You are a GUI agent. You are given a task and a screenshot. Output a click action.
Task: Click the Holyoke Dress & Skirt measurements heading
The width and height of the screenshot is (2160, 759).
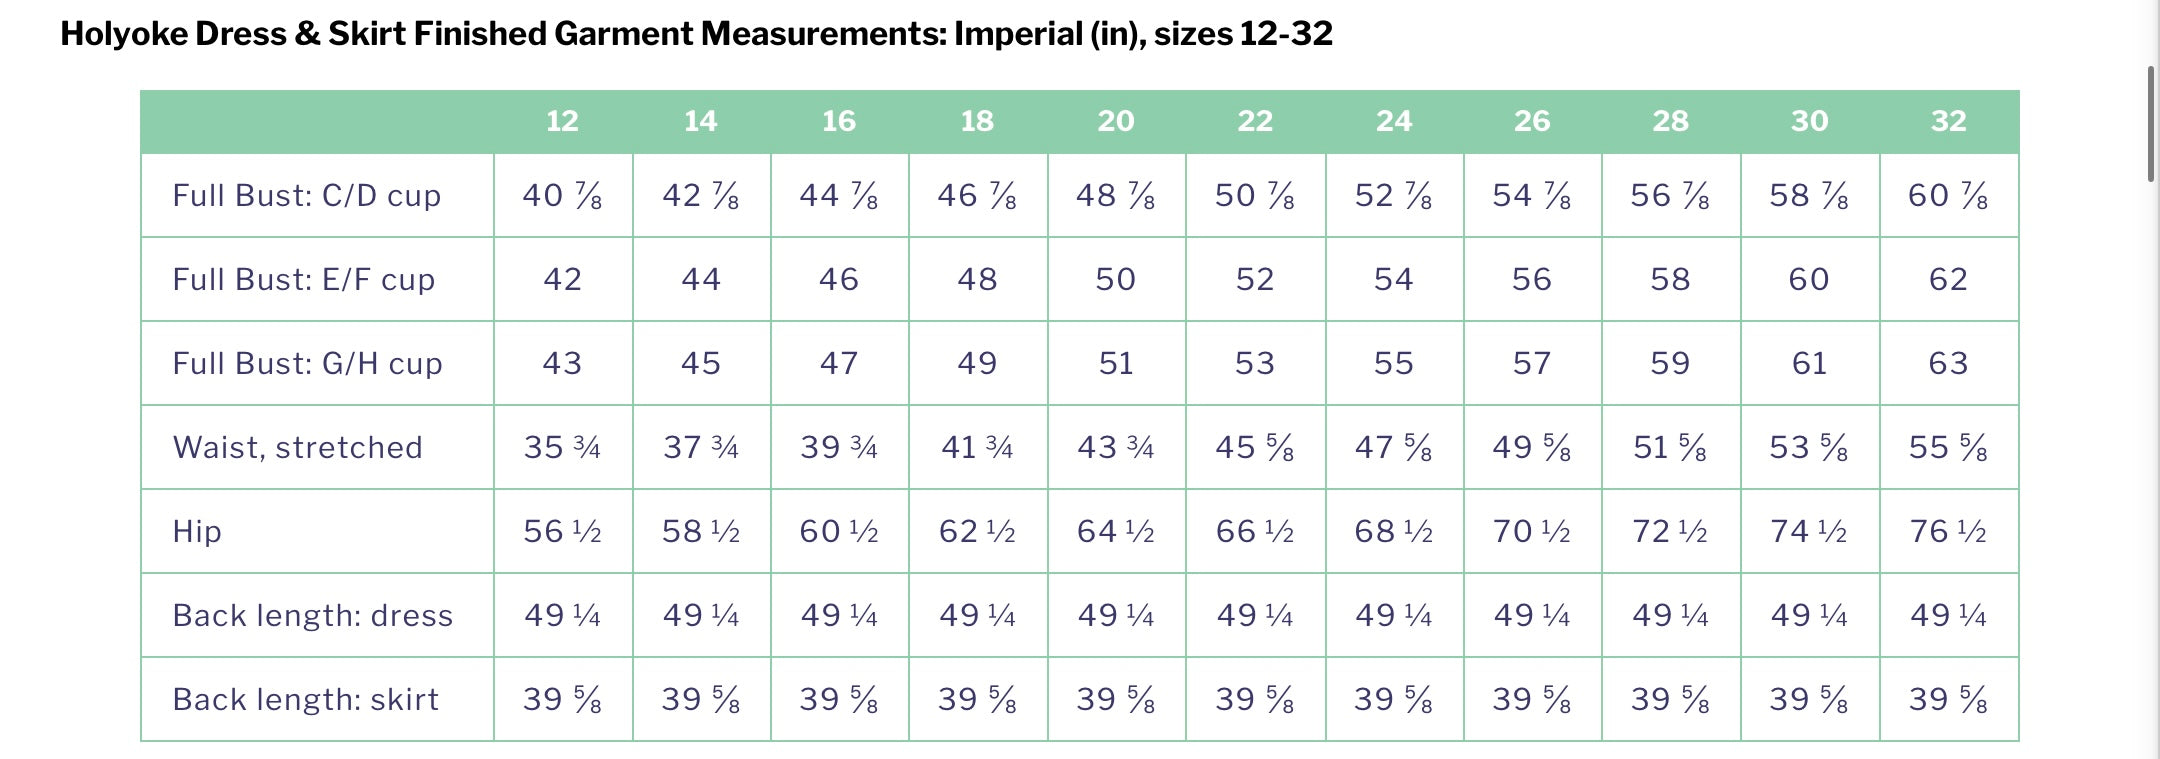tap(696, 34)
